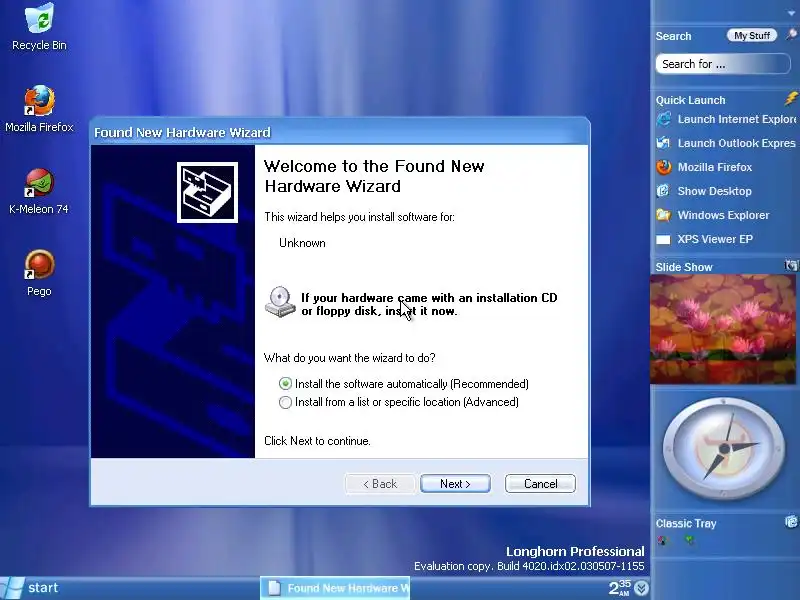Screen dimensions: 800x600
Task: Expand the sidebar menu arrow at top
Action: pyautogui.click(x=791, y=14)
